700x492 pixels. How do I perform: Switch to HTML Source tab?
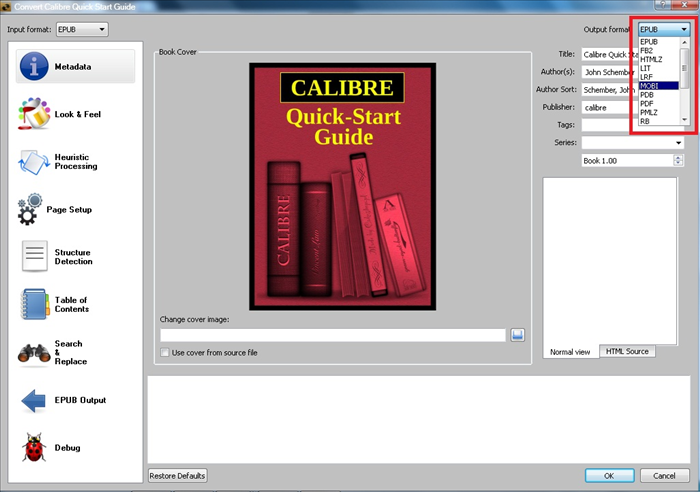(x=627, y=351)
